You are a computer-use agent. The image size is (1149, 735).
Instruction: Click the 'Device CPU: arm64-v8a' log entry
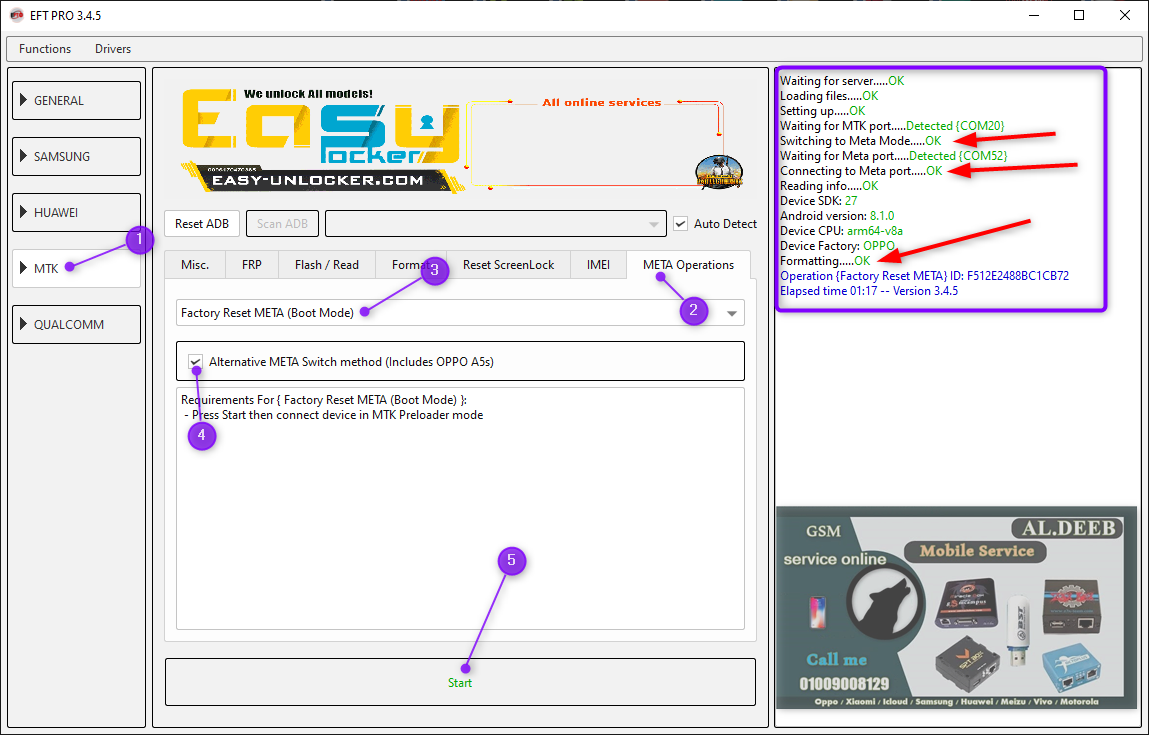[841, 231]
